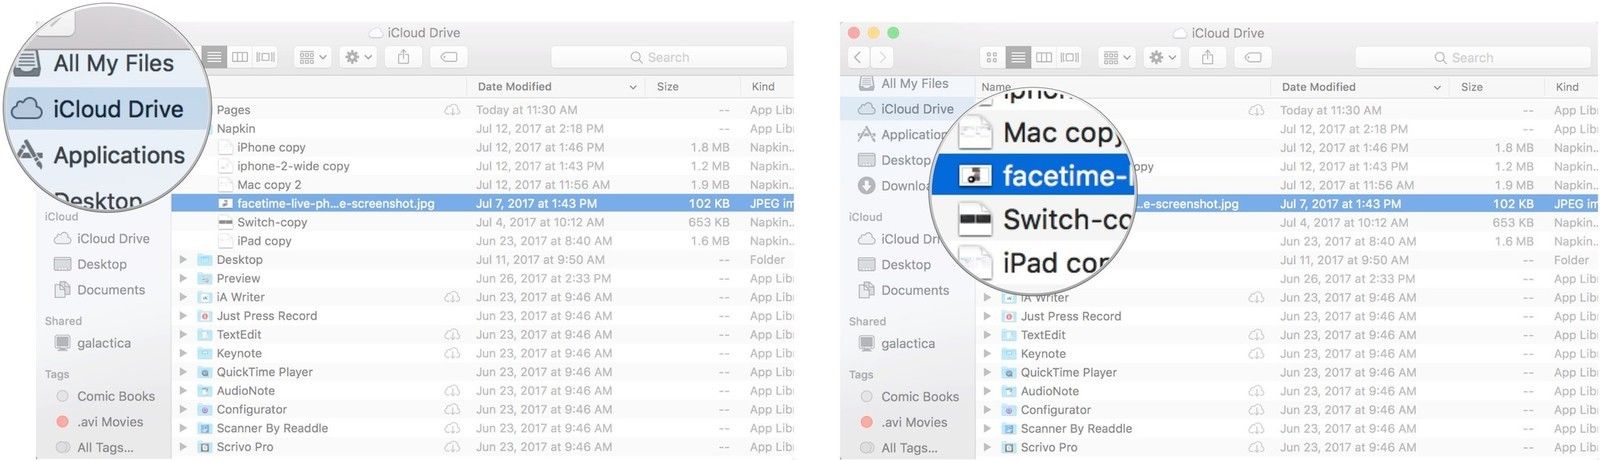The width and height of the screenshot is (1600, 461).
Task: Download AudioNote via cloud icon, left window
Action: [x=452, y=391]
